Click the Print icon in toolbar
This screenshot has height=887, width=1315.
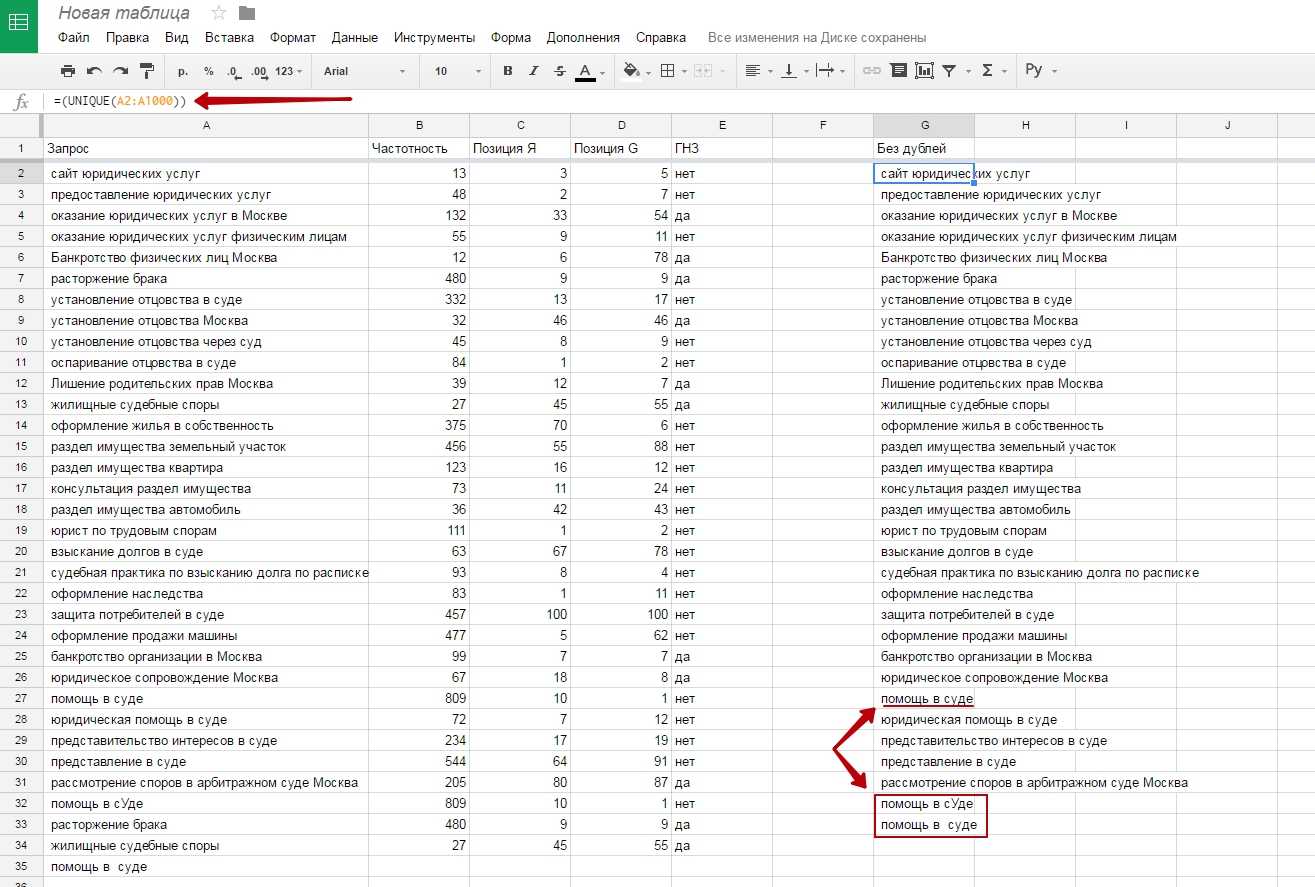(68, 71)
